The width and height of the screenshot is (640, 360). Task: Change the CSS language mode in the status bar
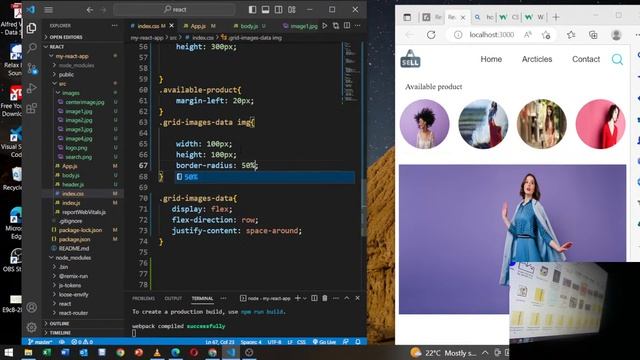pyautogui.click(x=301, y=342)
